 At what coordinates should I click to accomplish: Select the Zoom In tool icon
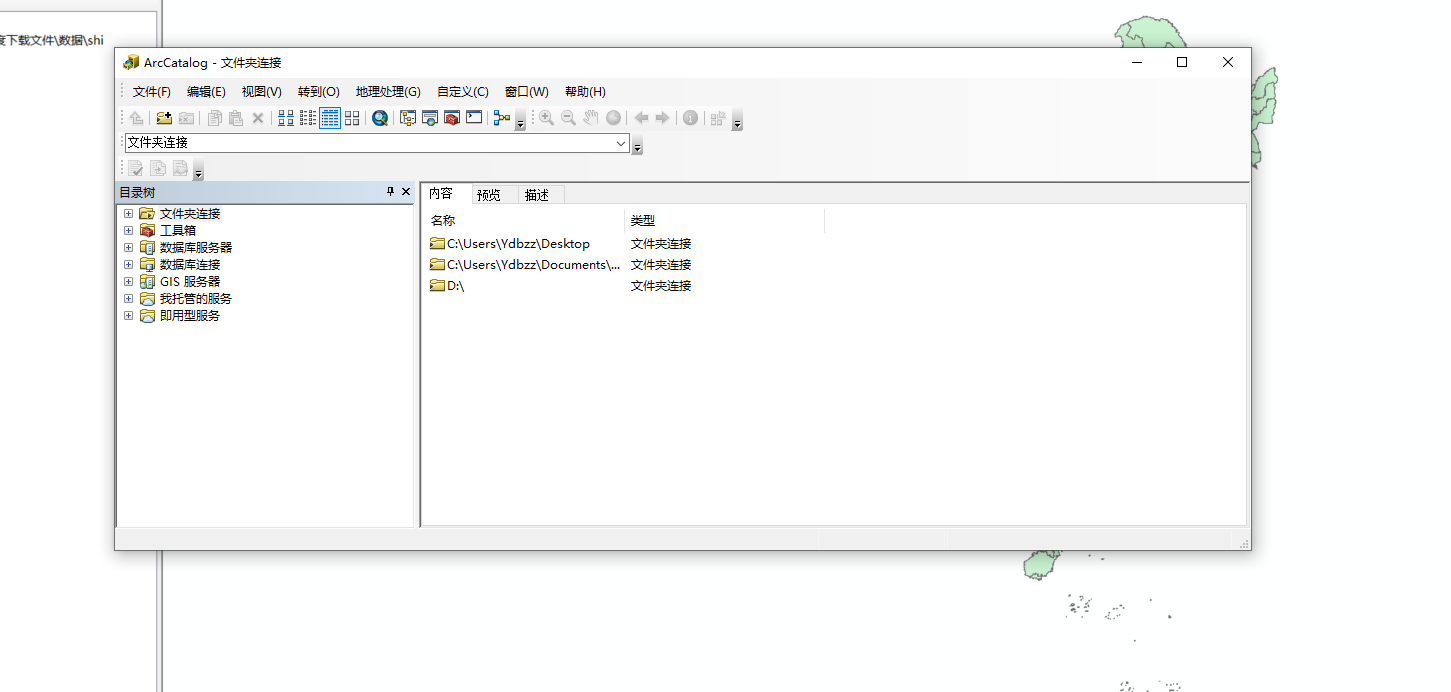click(545, 117)
